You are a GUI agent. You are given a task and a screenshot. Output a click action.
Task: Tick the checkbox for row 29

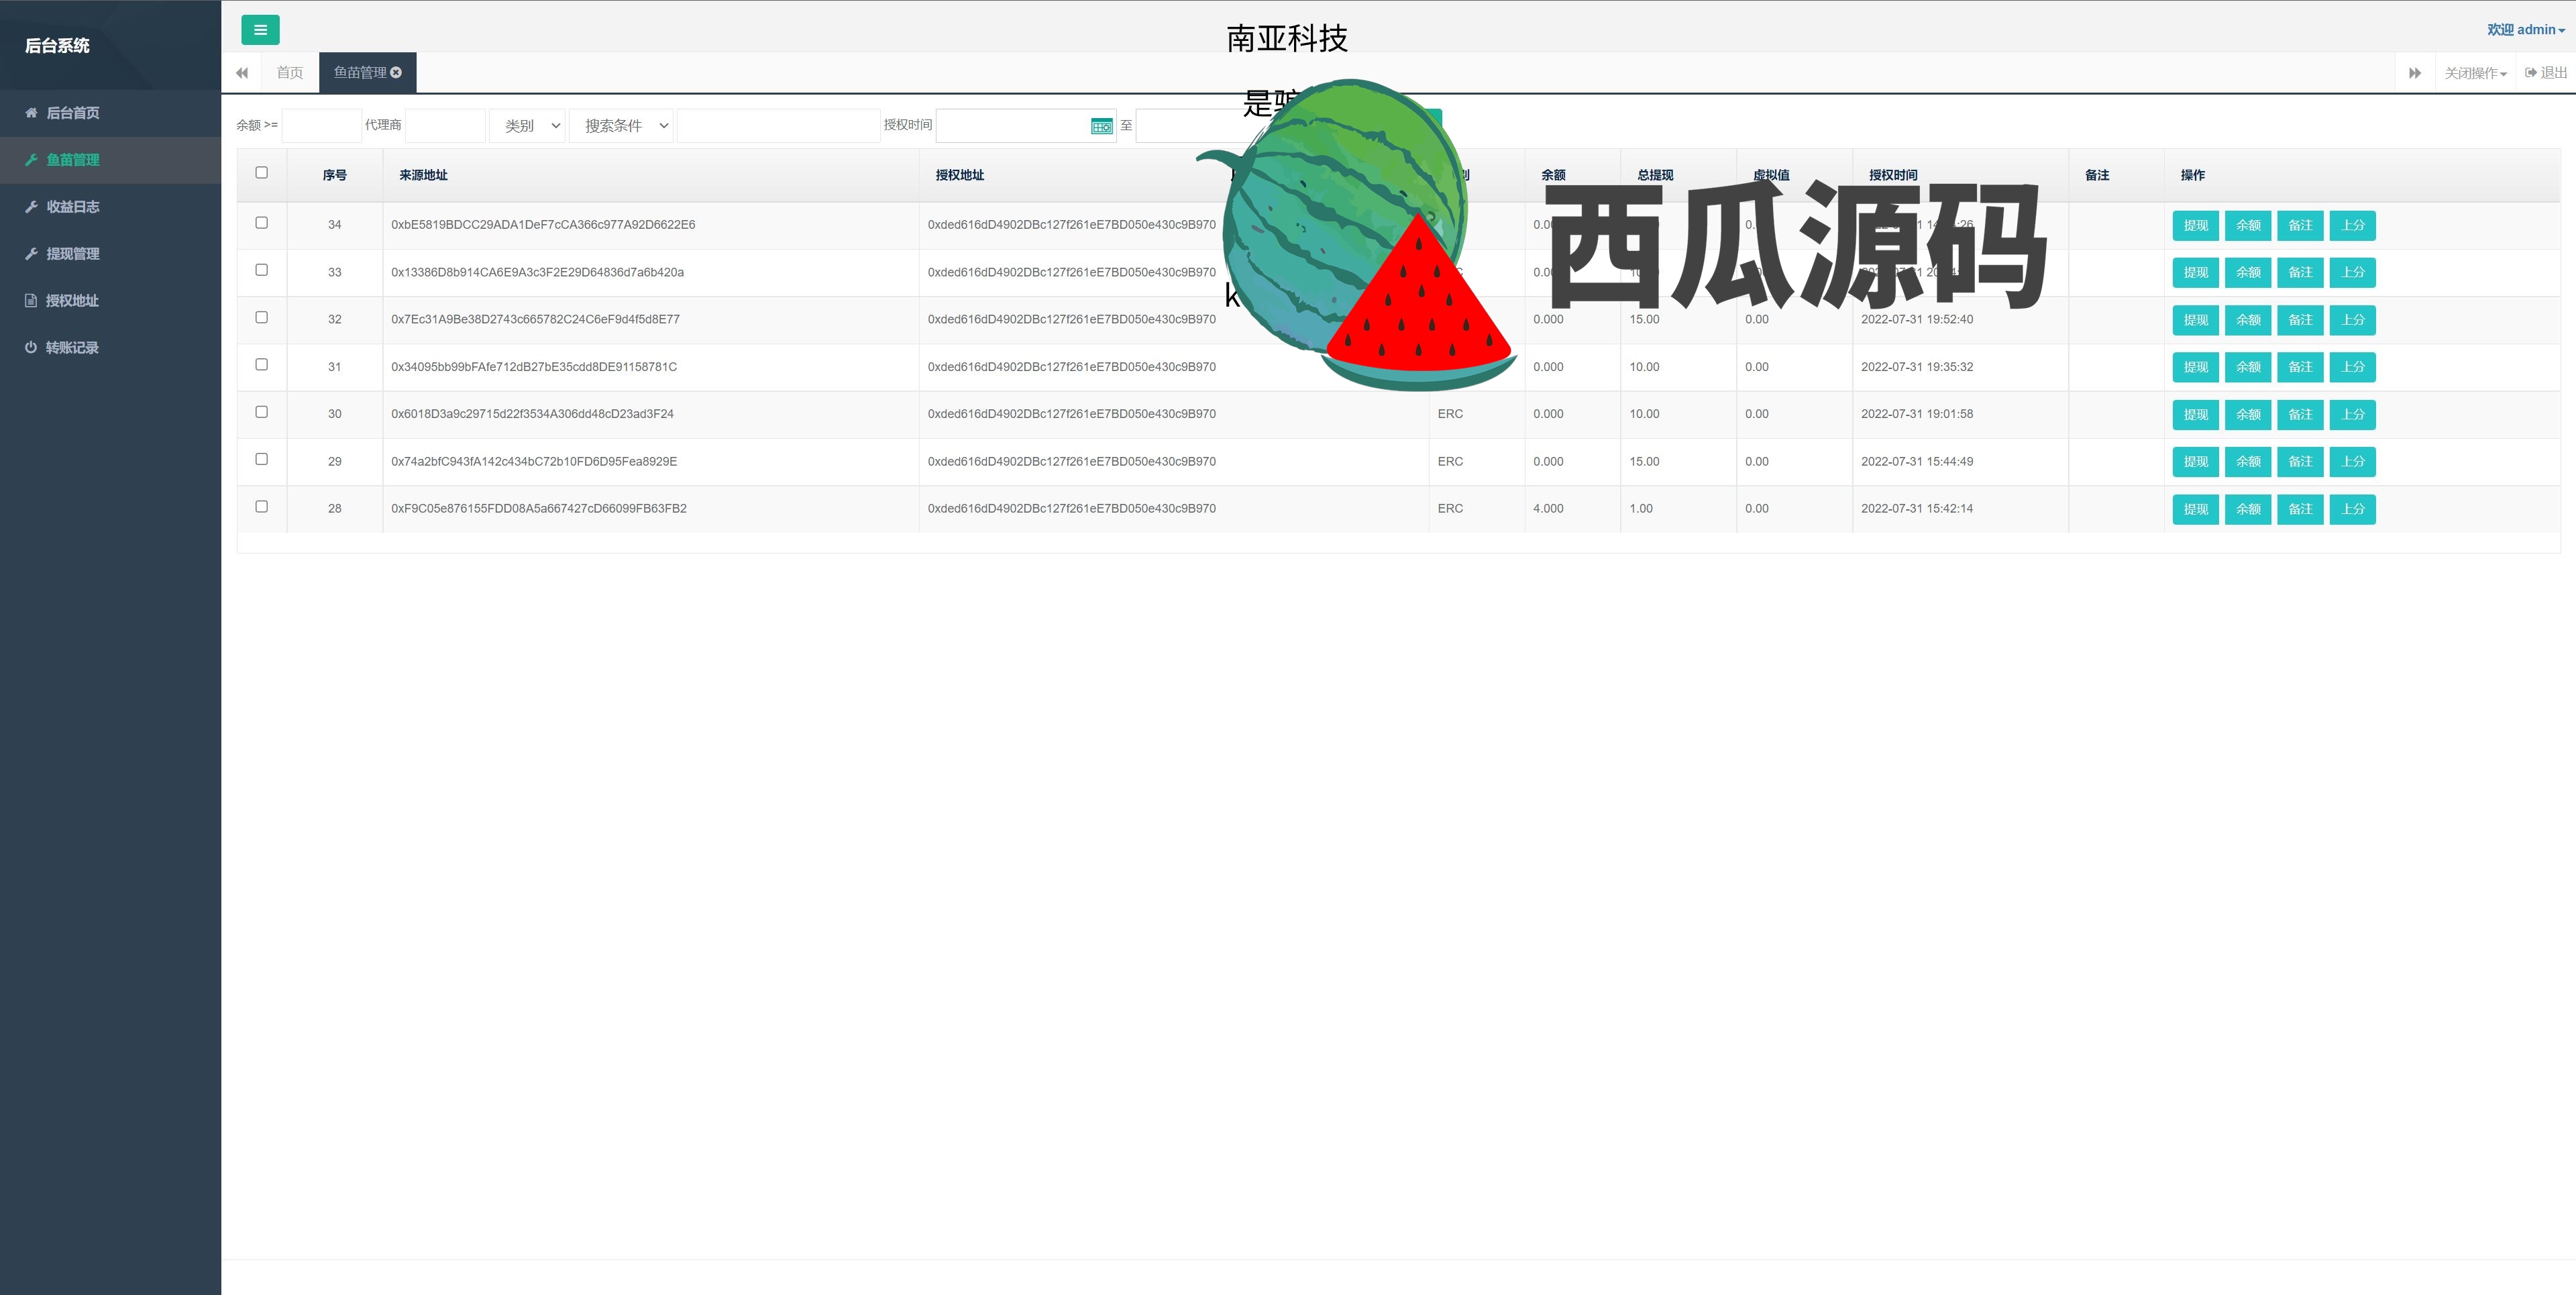pos(262,459)
